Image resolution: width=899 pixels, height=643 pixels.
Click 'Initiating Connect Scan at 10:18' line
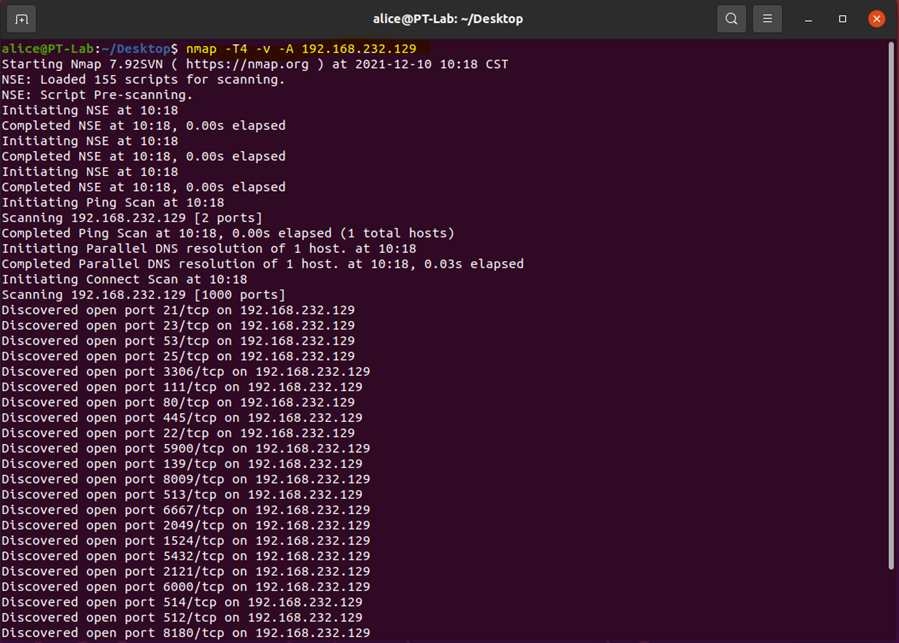point(124,279)
